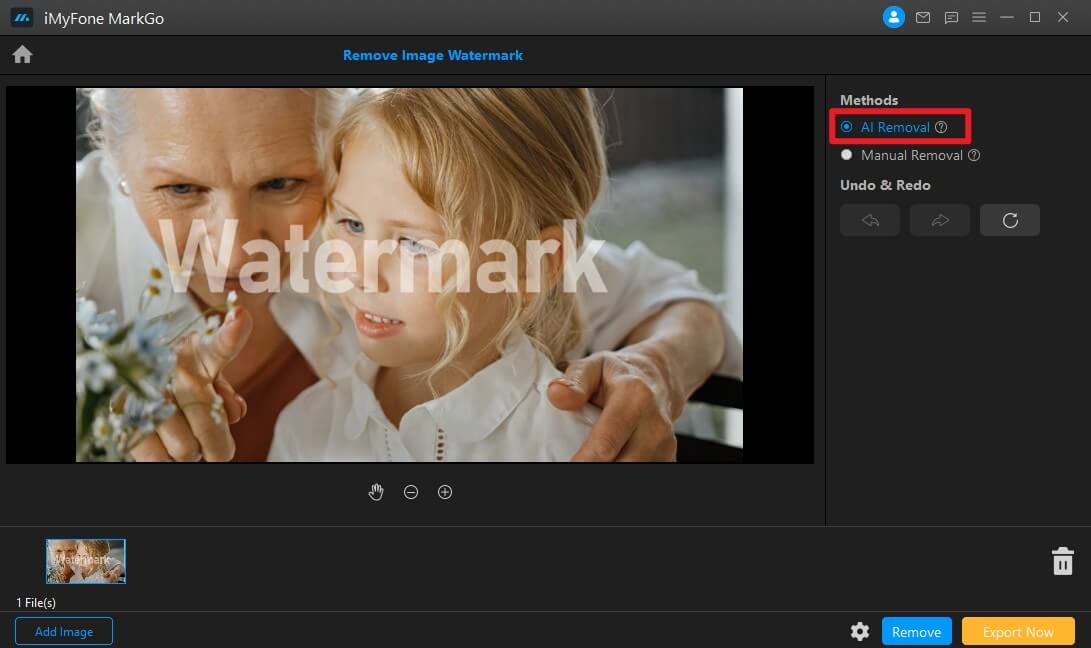Open the hamburger menu in title bar
The width and height of the screenshot is (1091, 648).
(979, 17)
